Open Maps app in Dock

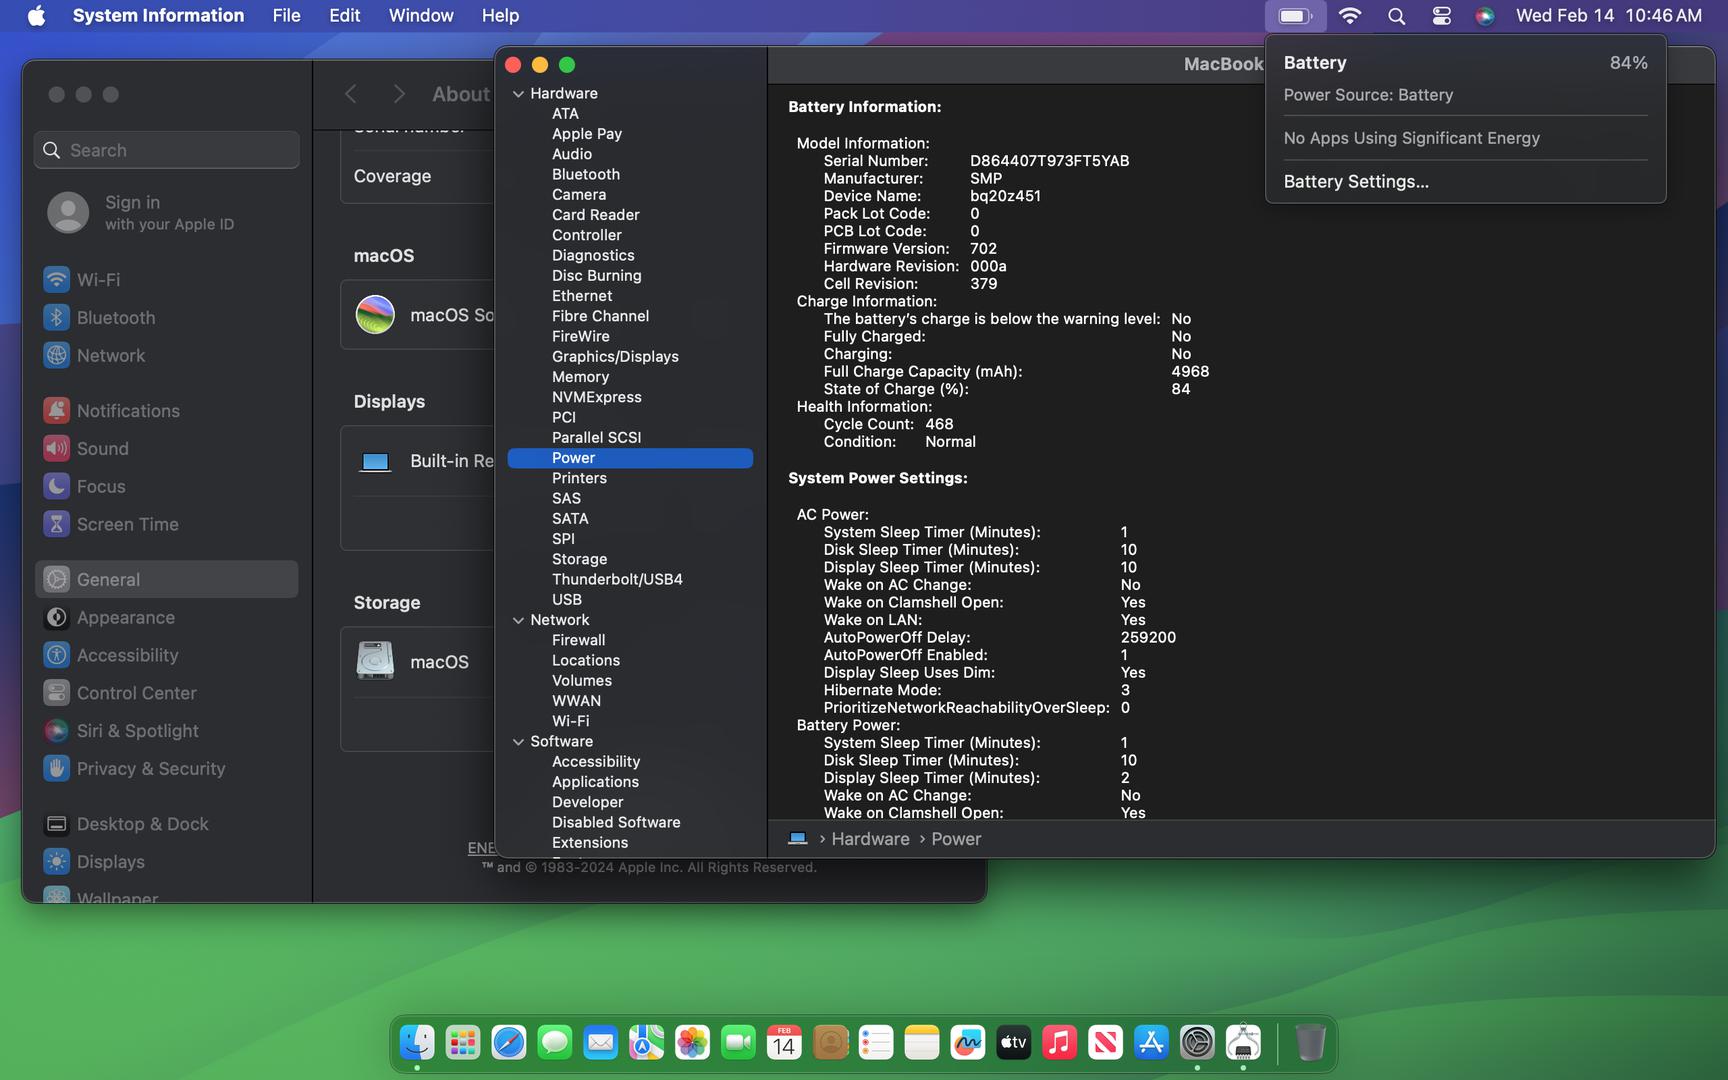[646, 1043]
